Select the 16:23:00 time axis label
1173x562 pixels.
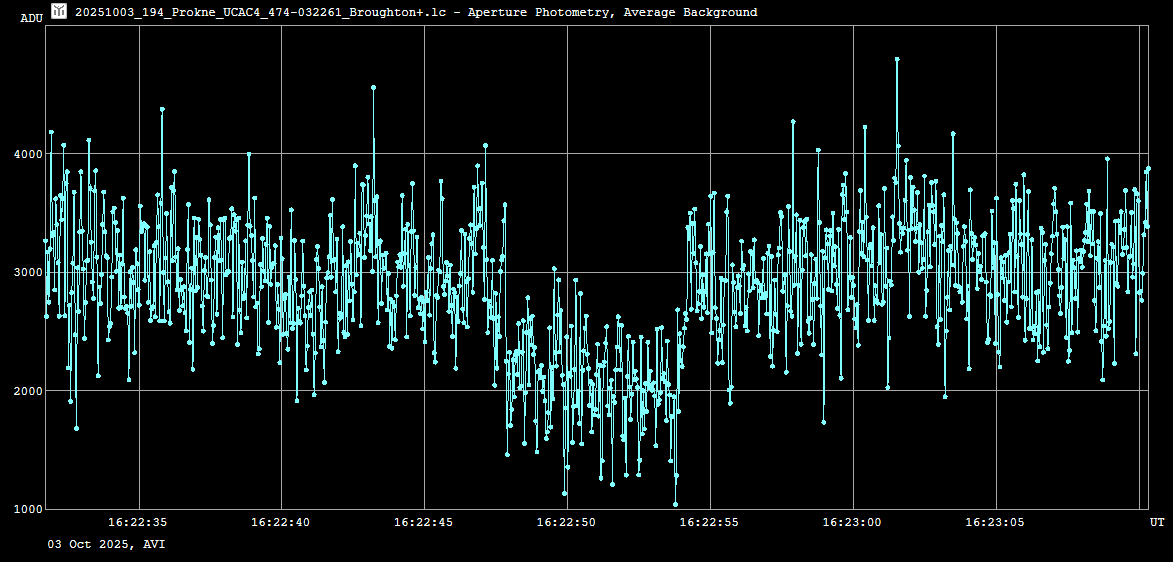[853, 522]
